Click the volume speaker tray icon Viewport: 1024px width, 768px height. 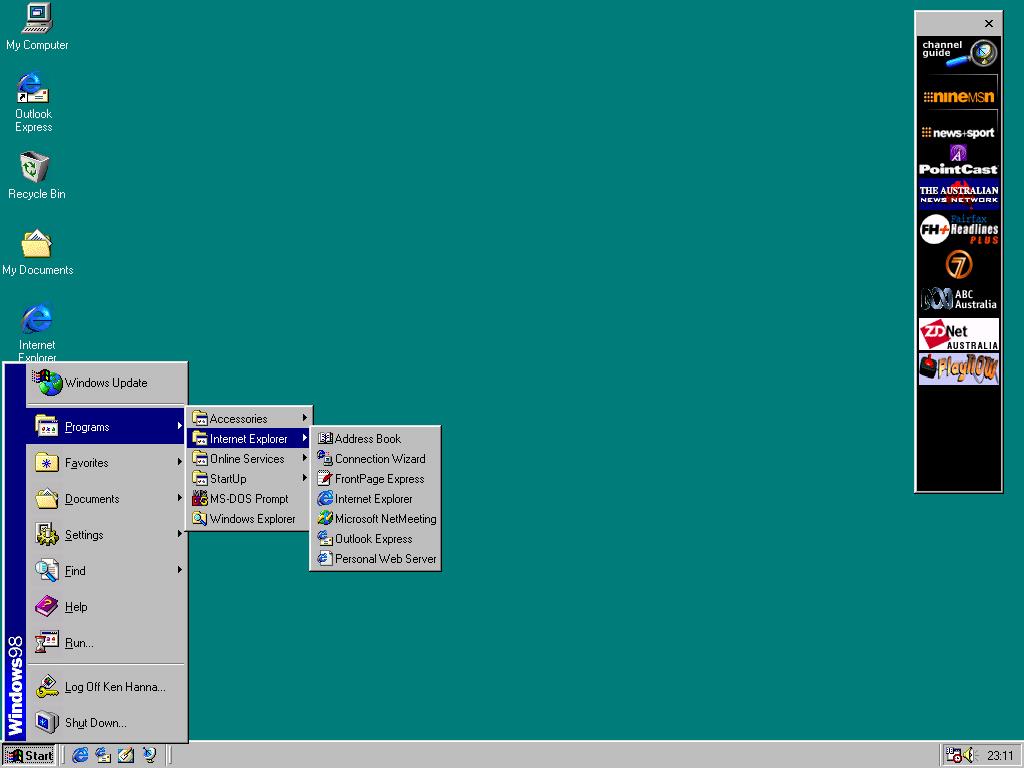pyautogui.click(x=968, y=756)
